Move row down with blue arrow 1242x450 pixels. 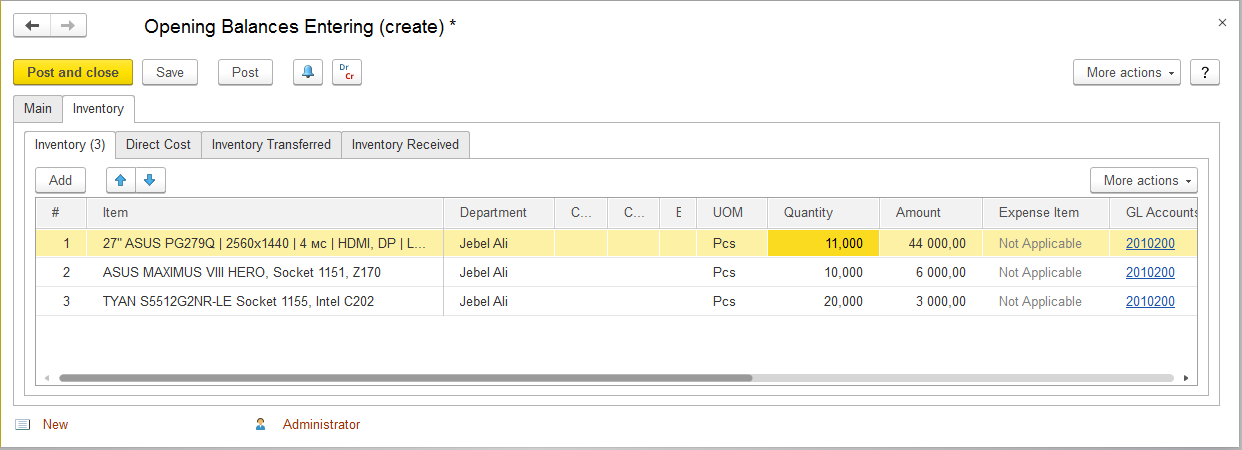click(150, 180)
